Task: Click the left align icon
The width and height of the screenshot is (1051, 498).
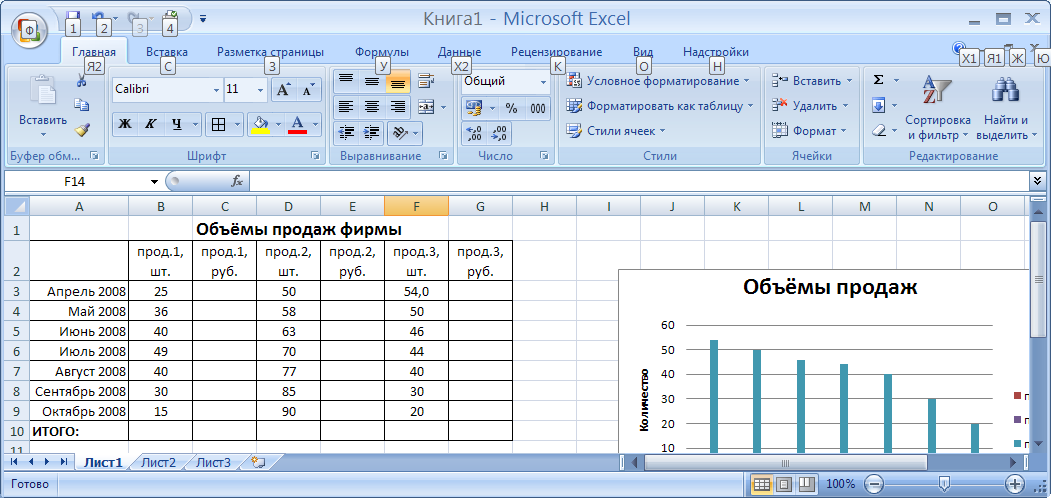Action: (346, 106)
